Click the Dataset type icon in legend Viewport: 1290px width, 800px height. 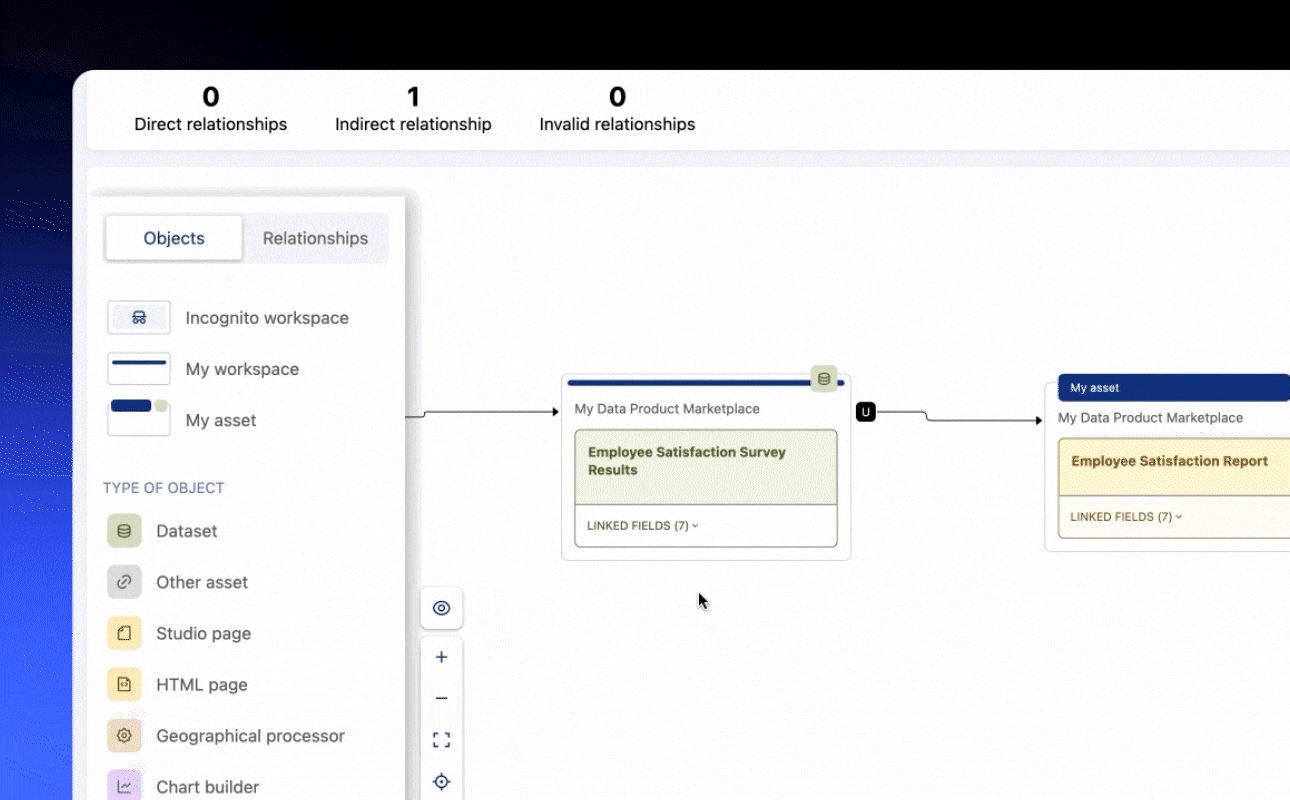124,531
